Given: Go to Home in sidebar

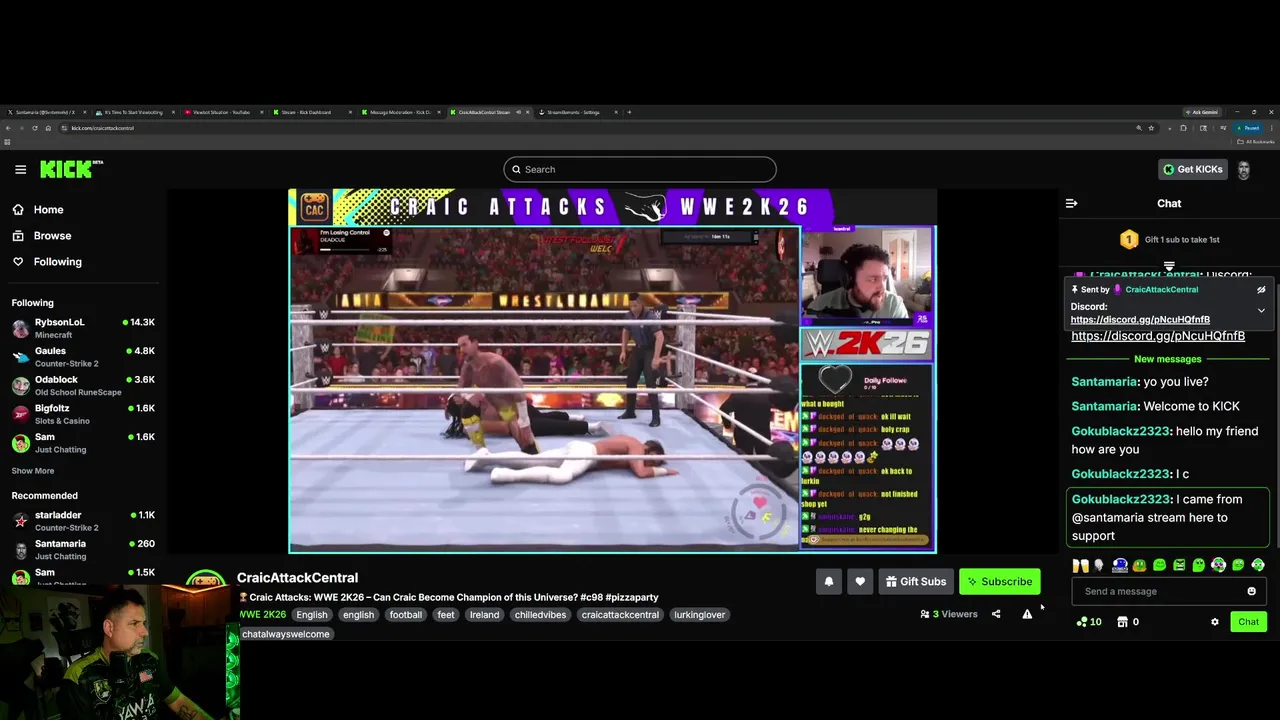Looking at the screenshot, I should pyautogui.click(x=38, y=209).
